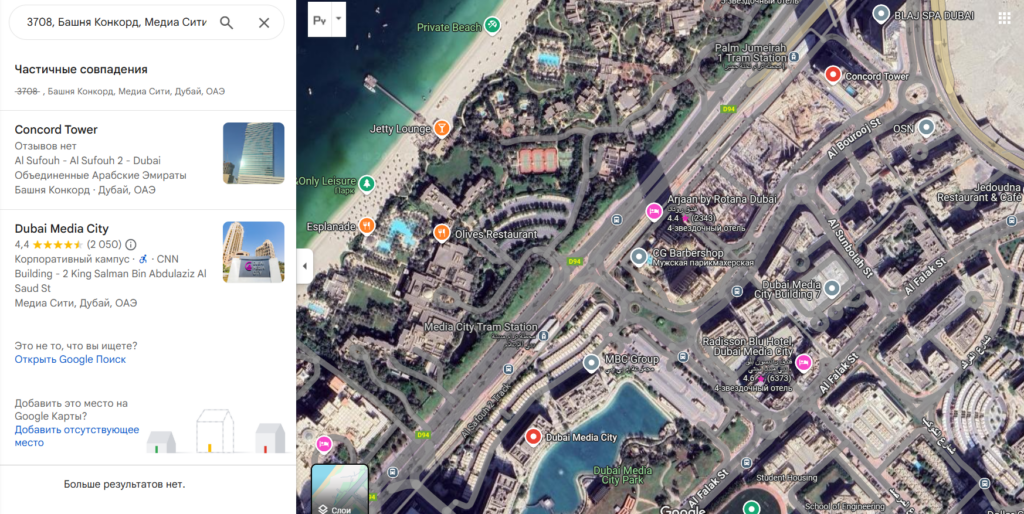
Task: Click Добавить отсутствующее место link
Action: click(77, 436)
